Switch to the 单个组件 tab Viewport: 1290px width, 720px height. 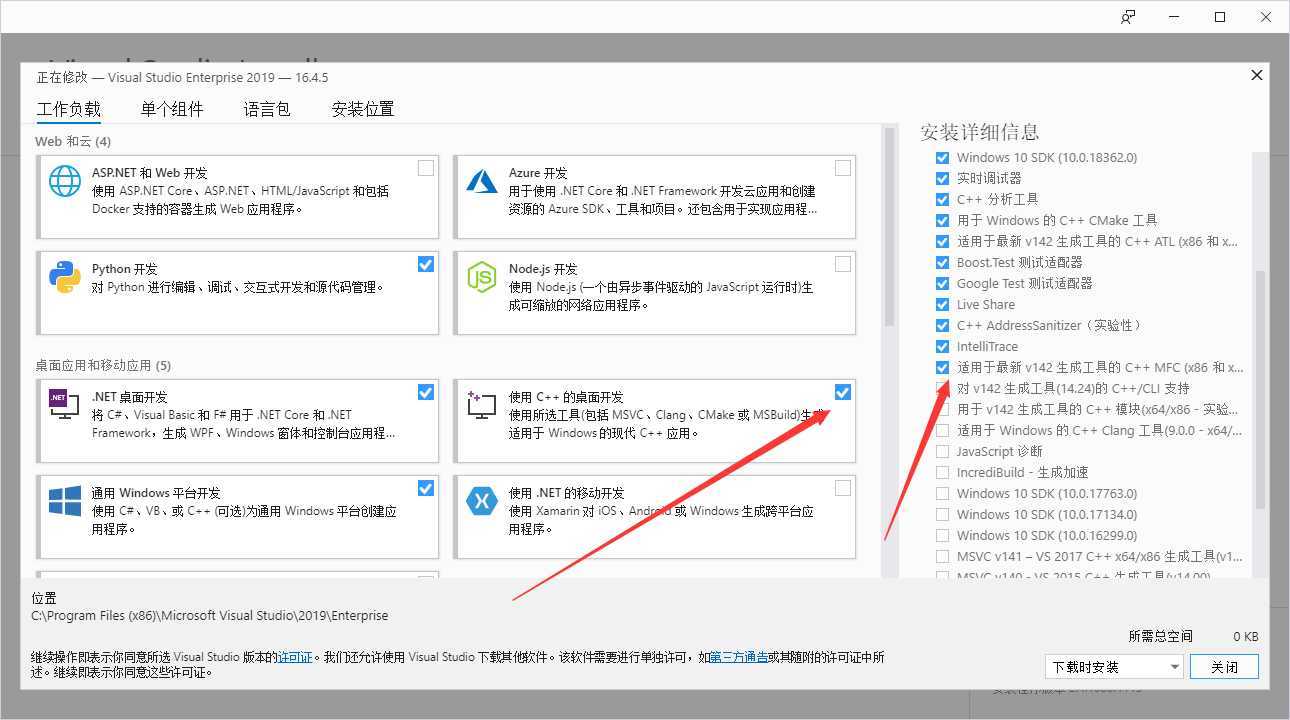click(x=172, y=109)
